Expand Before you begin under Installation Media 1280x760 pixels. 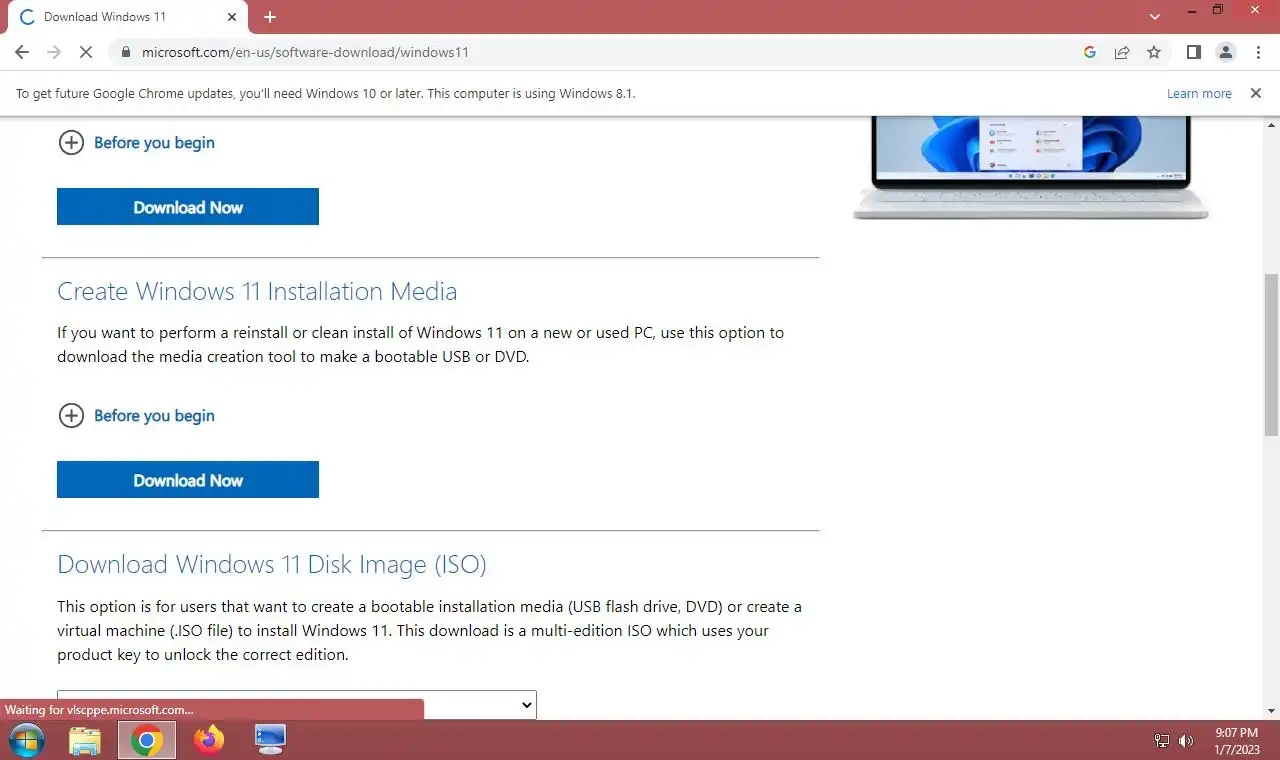pos(137,416)
